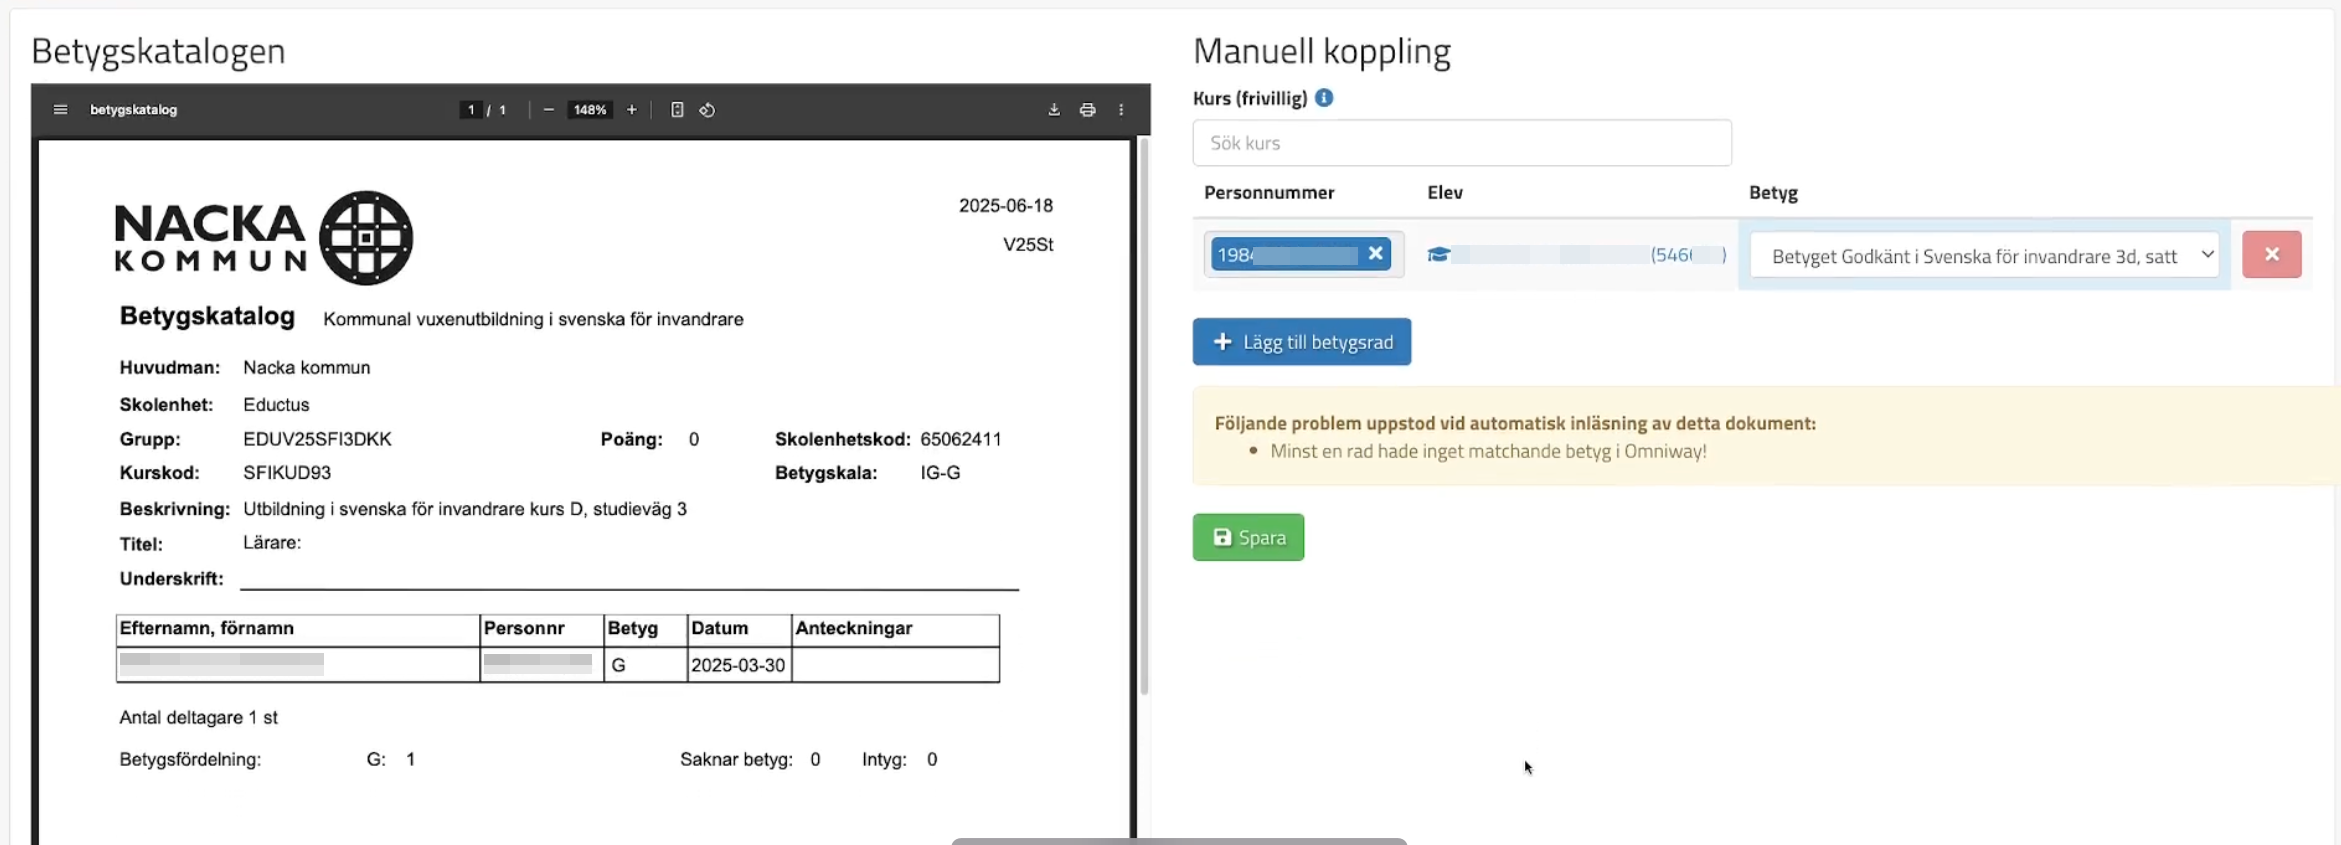
Task: Remove the personnummer tag with its X
Action: pos(1376,254)
